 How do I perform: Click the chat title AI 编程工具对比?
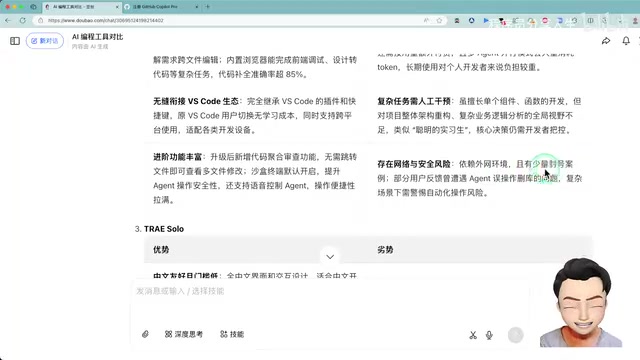[x=98, y=37]
